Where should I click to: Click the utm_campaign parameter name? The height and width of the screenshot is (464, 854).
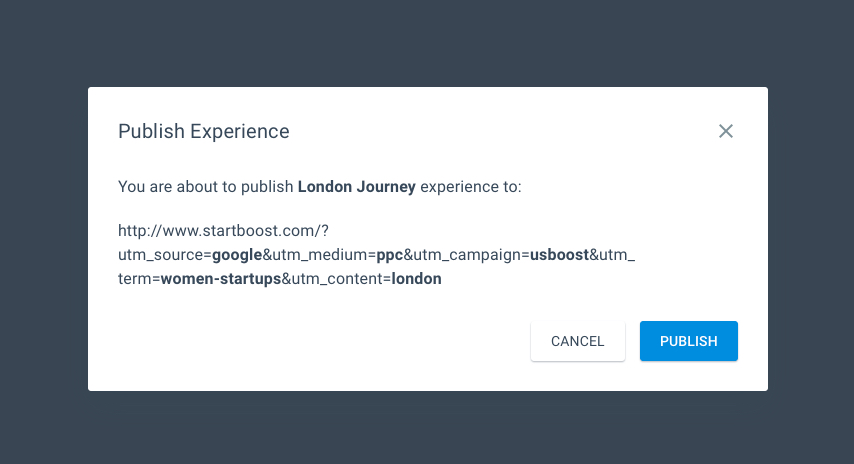tap(466, 255)
